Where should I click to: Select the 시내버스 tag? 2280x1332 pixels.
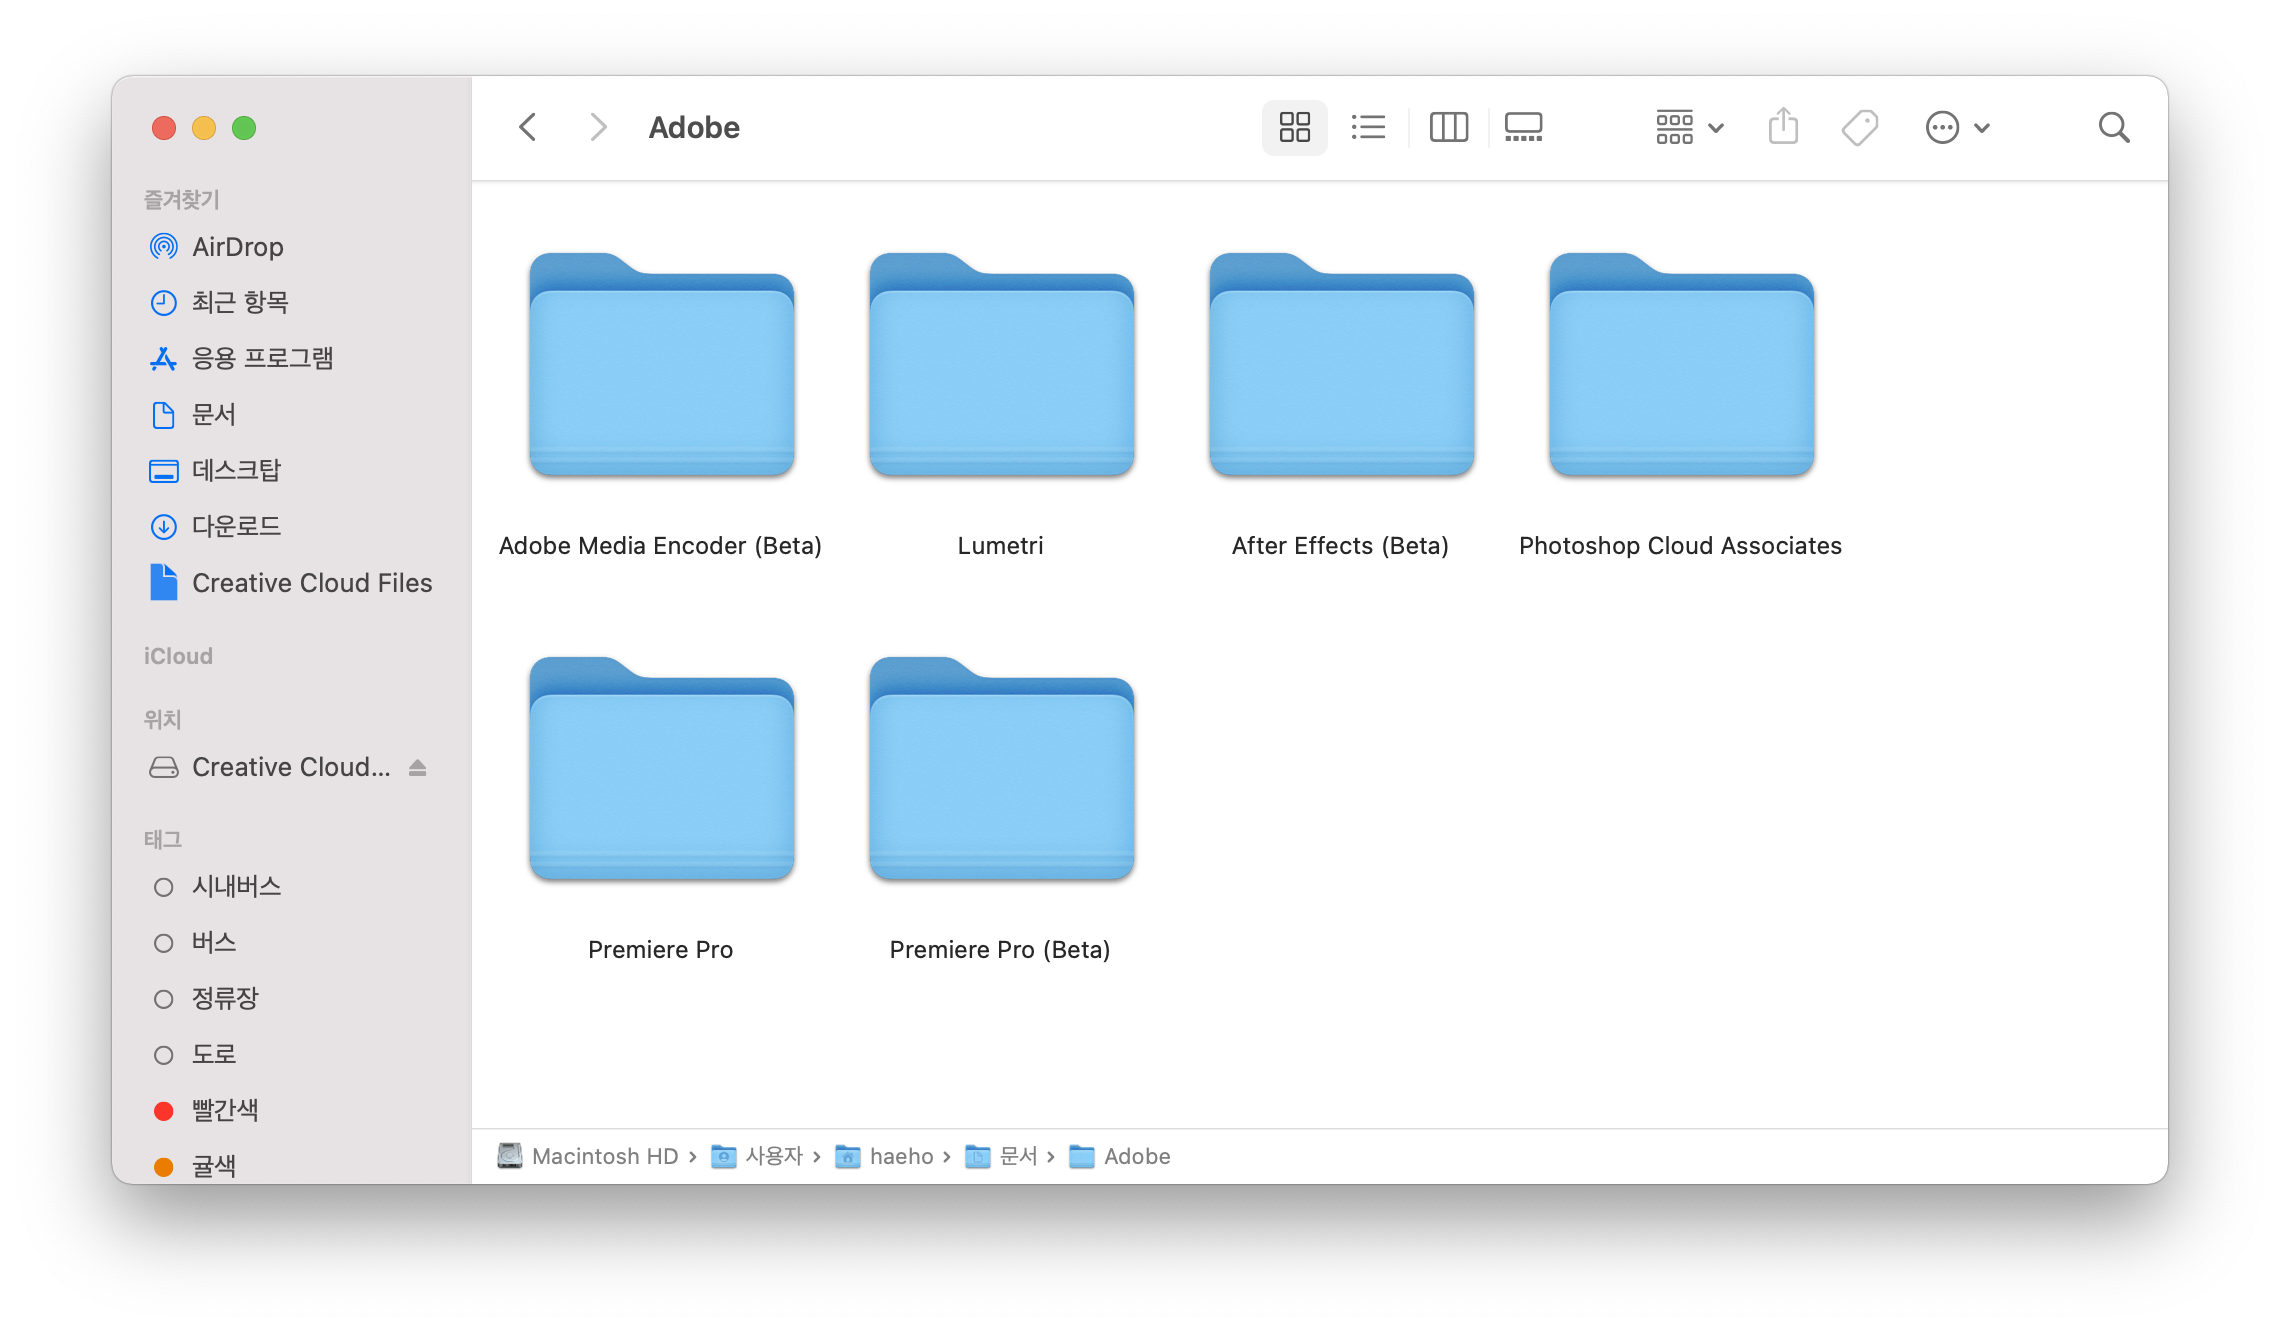point(236,886)
